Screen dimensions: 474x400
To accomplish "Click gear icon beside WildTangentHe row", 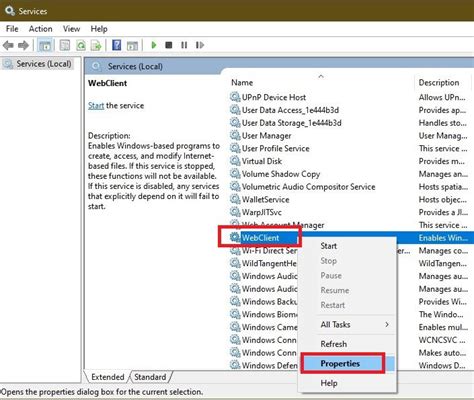I will pyautogui.click(x=235, y=263).
